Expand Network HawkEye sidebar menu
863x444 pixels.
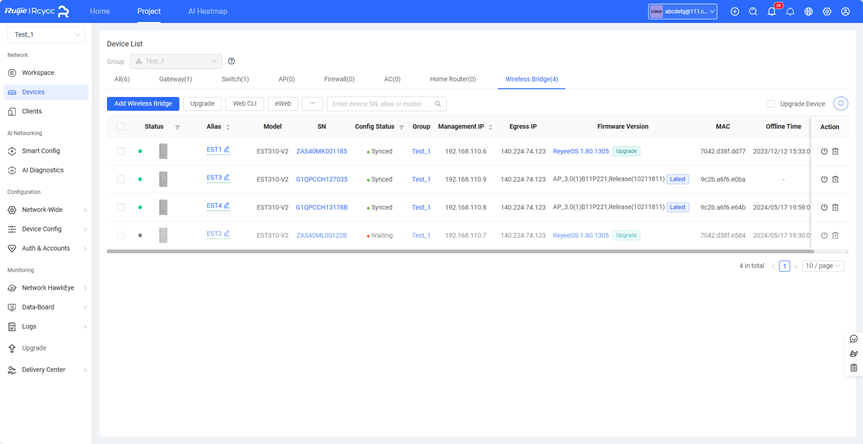tap(46, 288)
